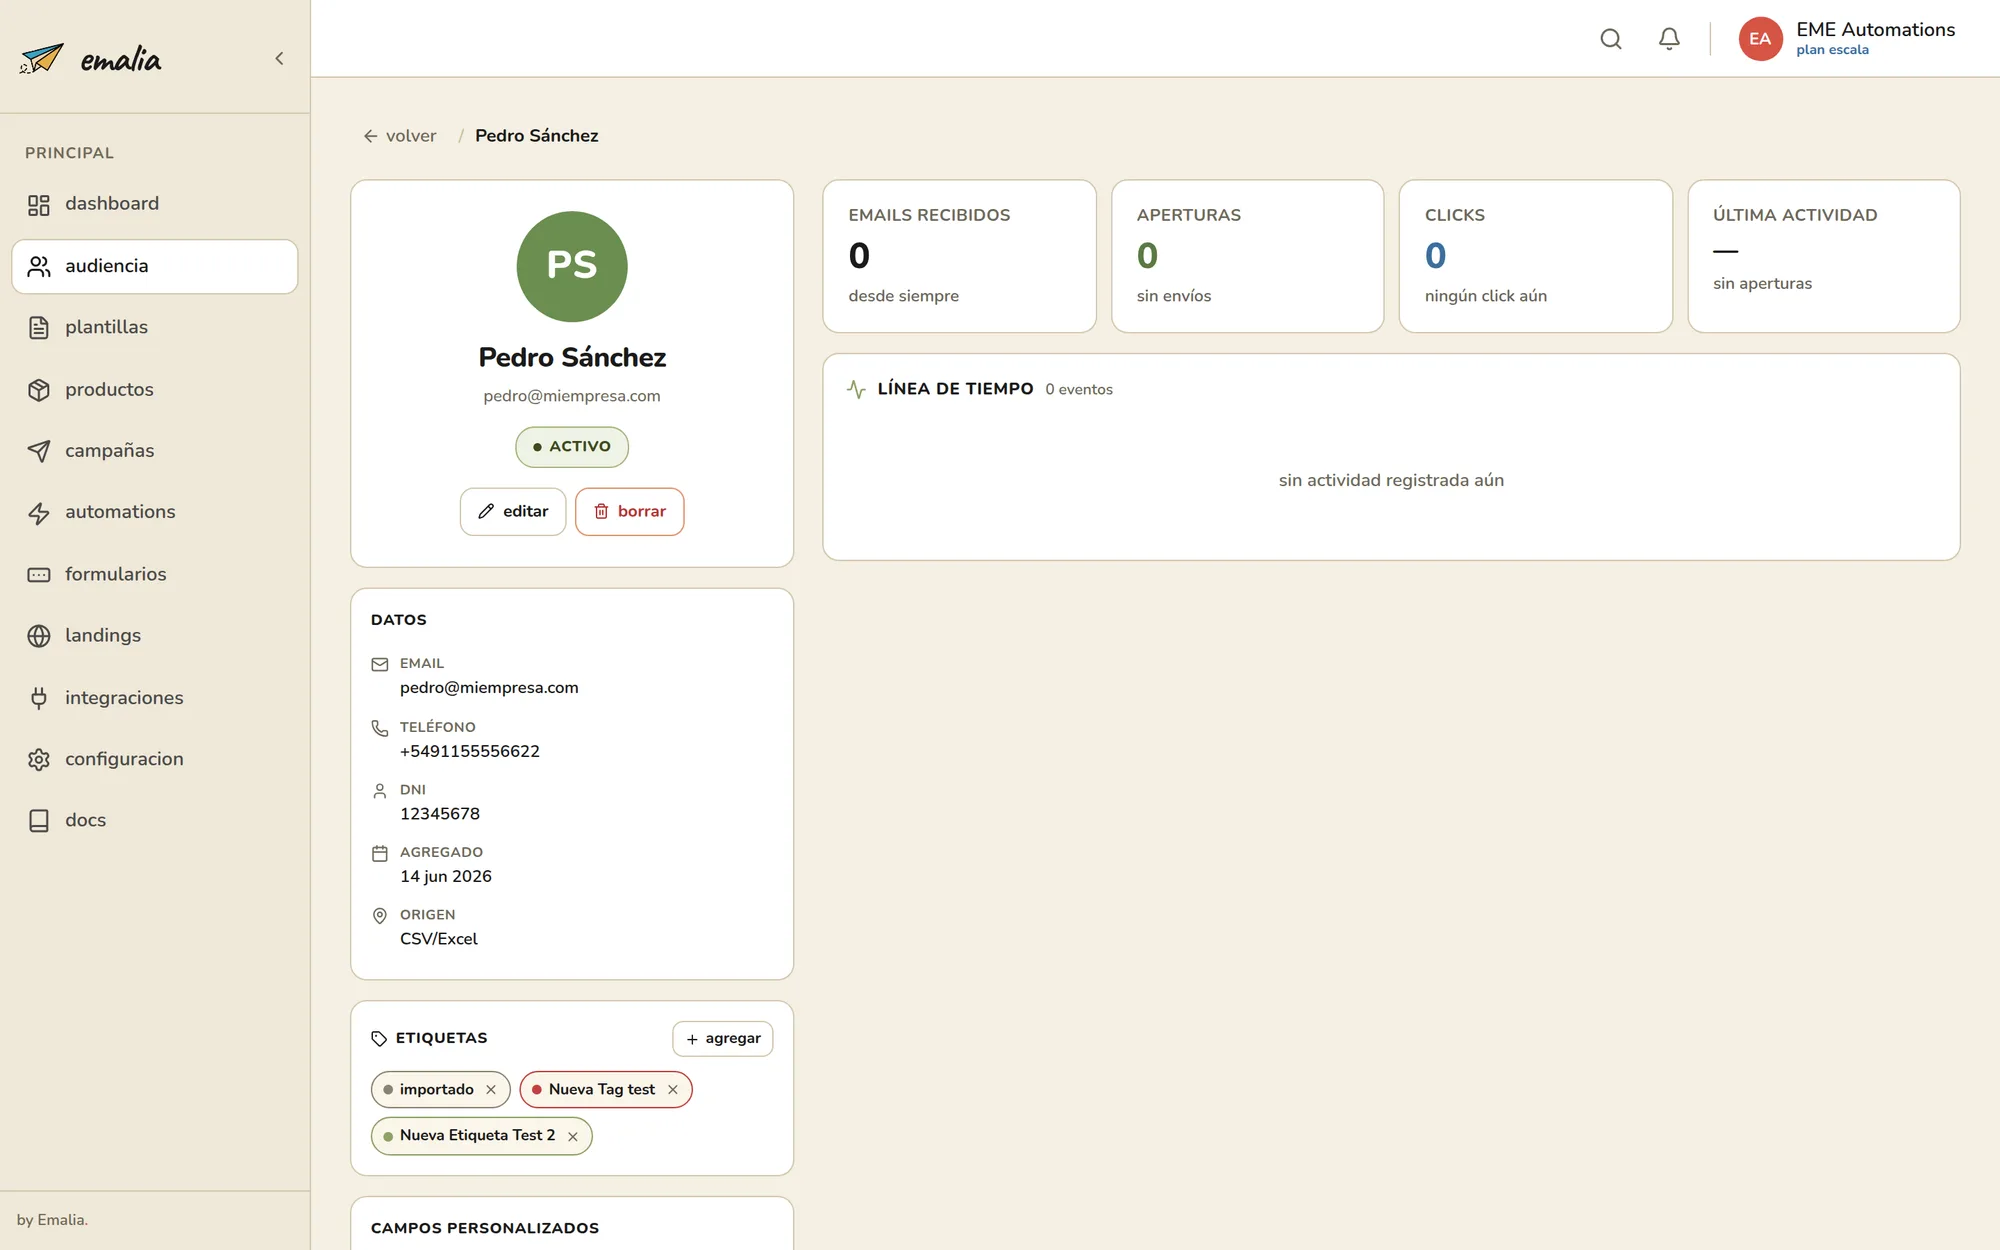Click the 0 eventos counter
This screenshot has height=1250, width=2000.
coord(1079,390)
